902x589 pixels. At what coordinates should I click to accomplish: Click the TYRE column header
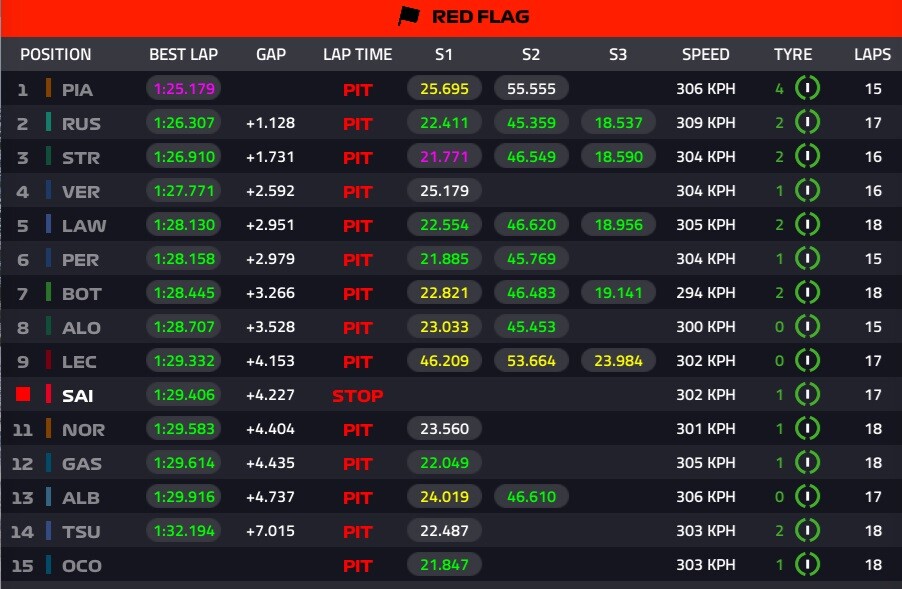click(x=793, y=54)
